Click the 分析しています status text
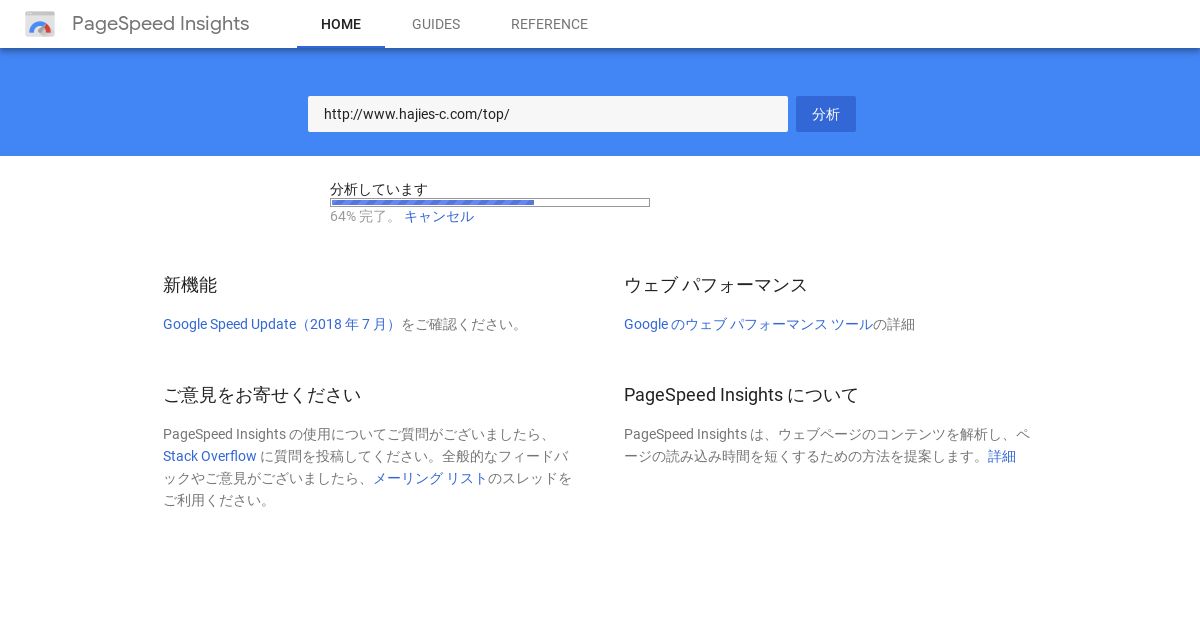 (379, 189)
